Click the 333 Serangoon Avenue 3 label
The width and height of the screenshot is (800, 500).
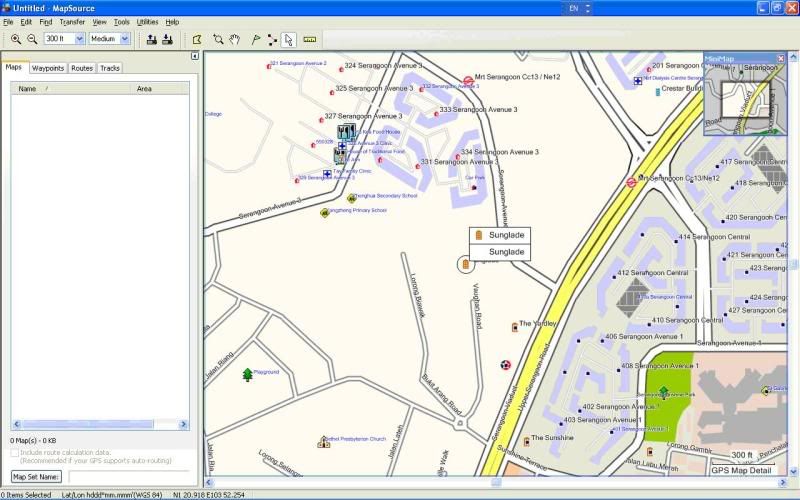478,110
